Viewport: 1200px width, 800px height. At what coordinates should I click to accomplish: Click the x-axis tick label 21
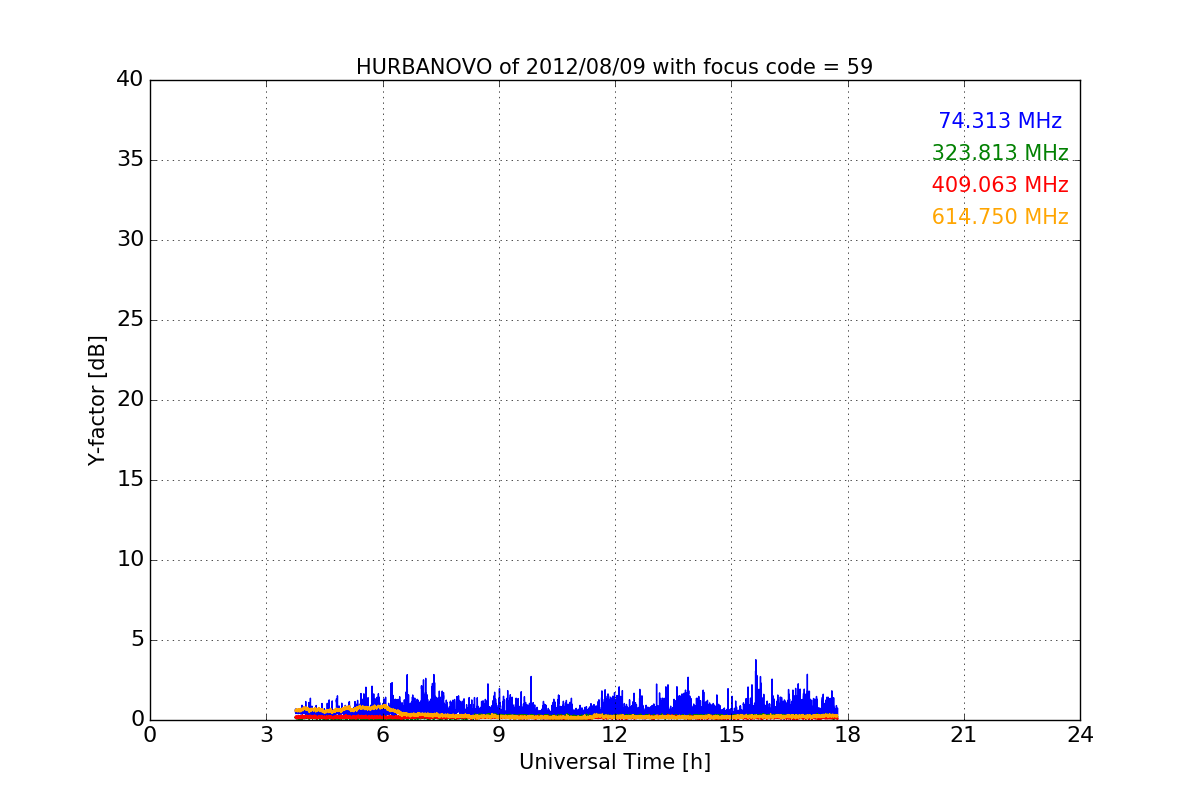(x=963, y=734)
